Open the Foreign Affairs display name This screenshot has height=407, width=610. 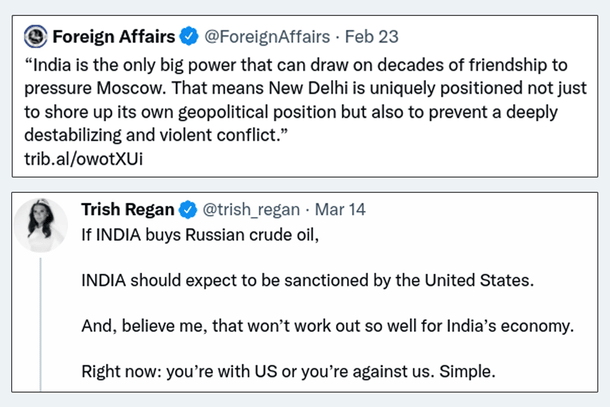click(114, 37)
